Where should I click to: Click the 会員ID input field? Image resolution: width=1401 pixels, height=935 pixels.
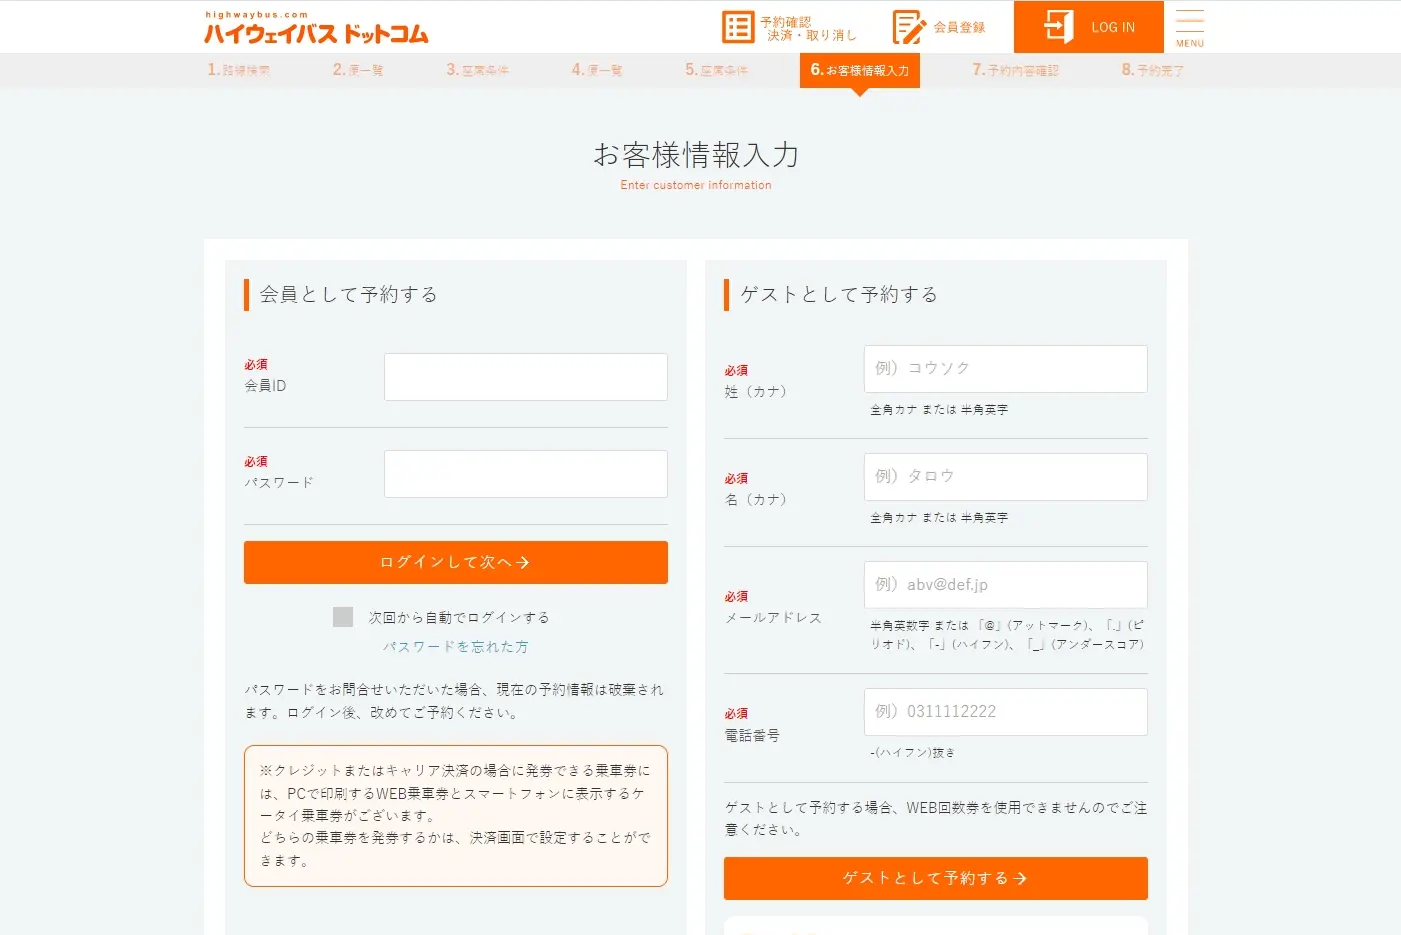point(525,377)
